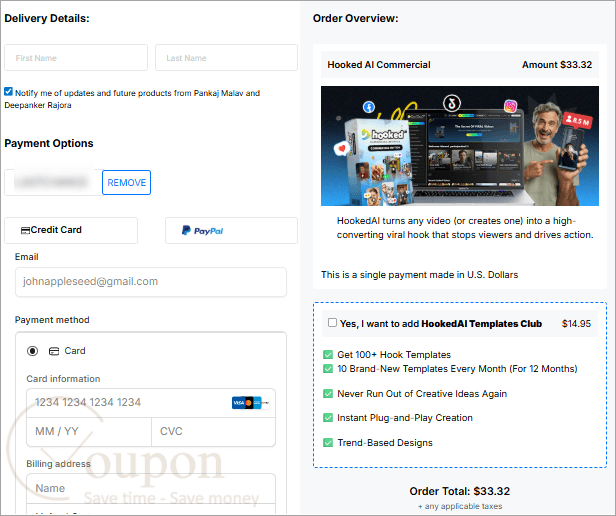Click the 'Order Total: $33.32' text
The image size is (616, 516).
coord(460,491)
